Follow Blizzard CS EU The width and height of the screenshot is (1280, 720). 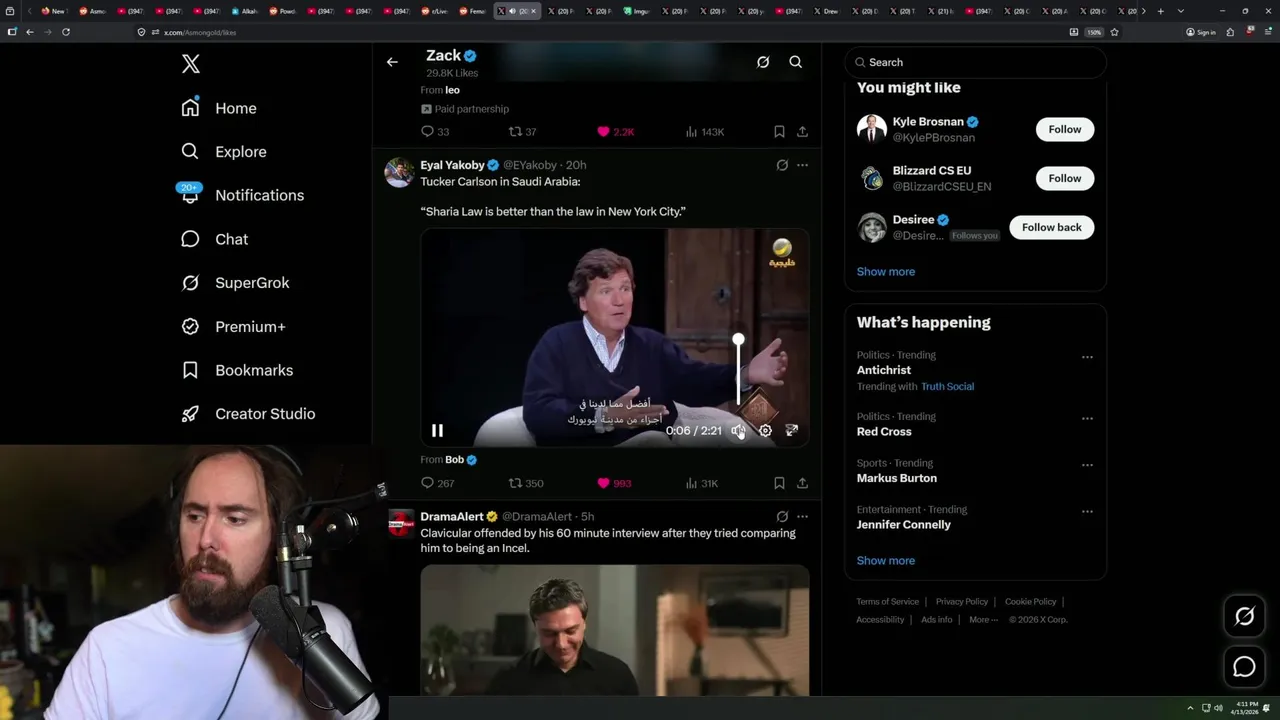coord(1065,178)
